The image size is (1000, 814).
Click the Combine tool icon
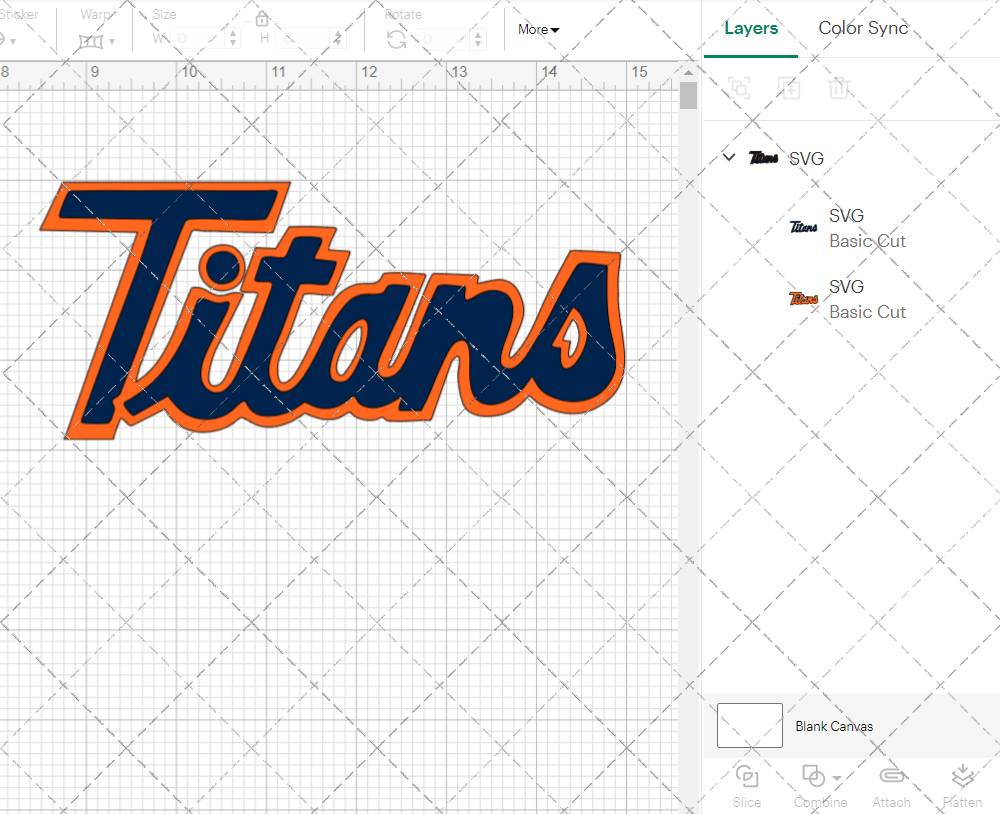point(812,775)
